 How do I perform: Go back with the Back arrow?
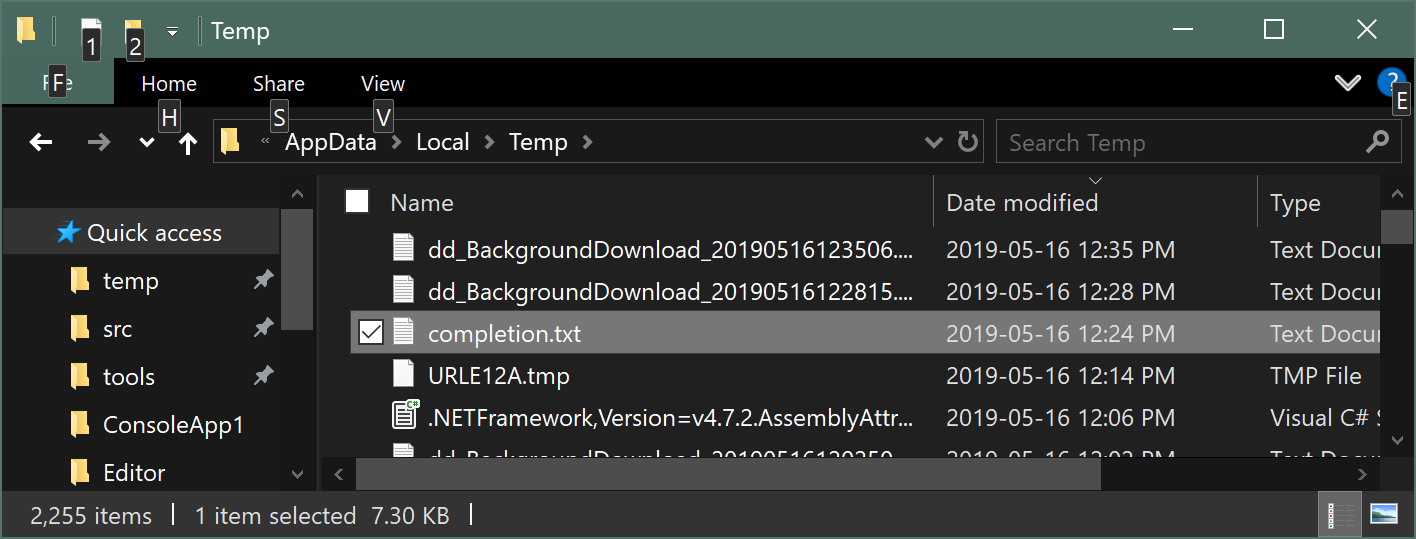(x=41, y=142)
